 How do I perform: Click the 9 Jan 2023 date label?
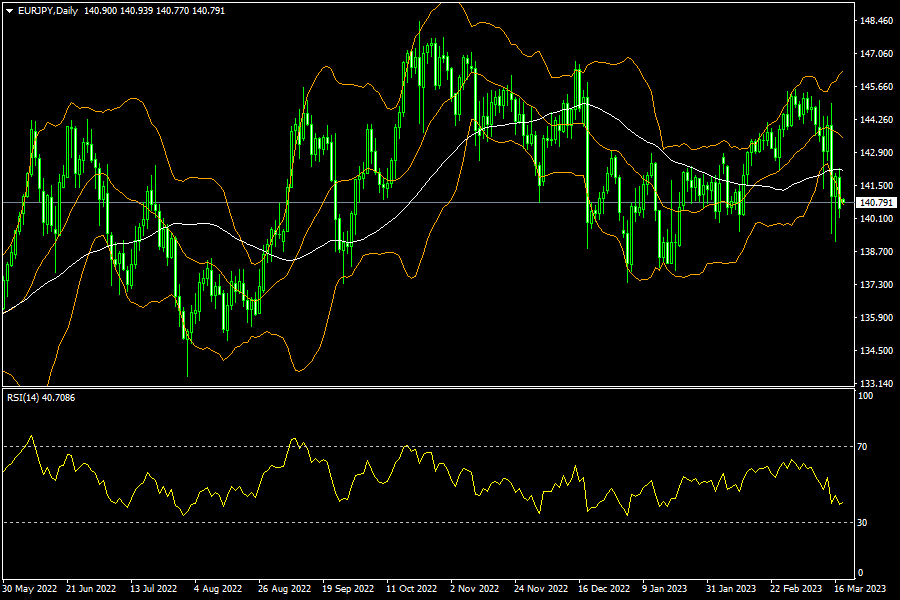[x=664, y=589]
